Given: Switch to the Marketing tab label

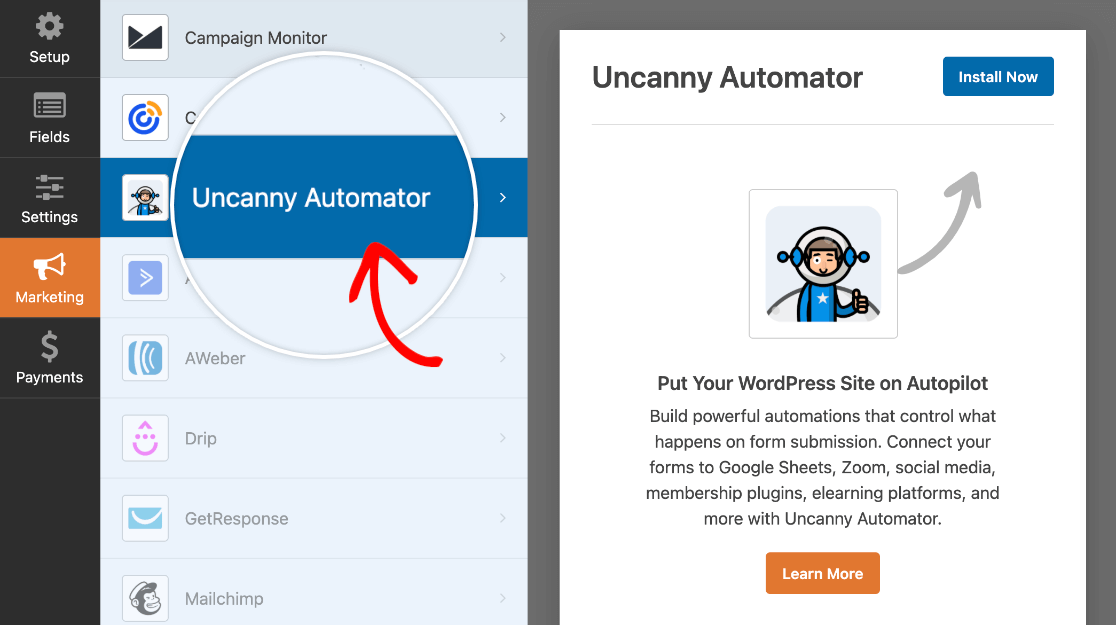Looking at the screenshot, I should pos(49,297).
